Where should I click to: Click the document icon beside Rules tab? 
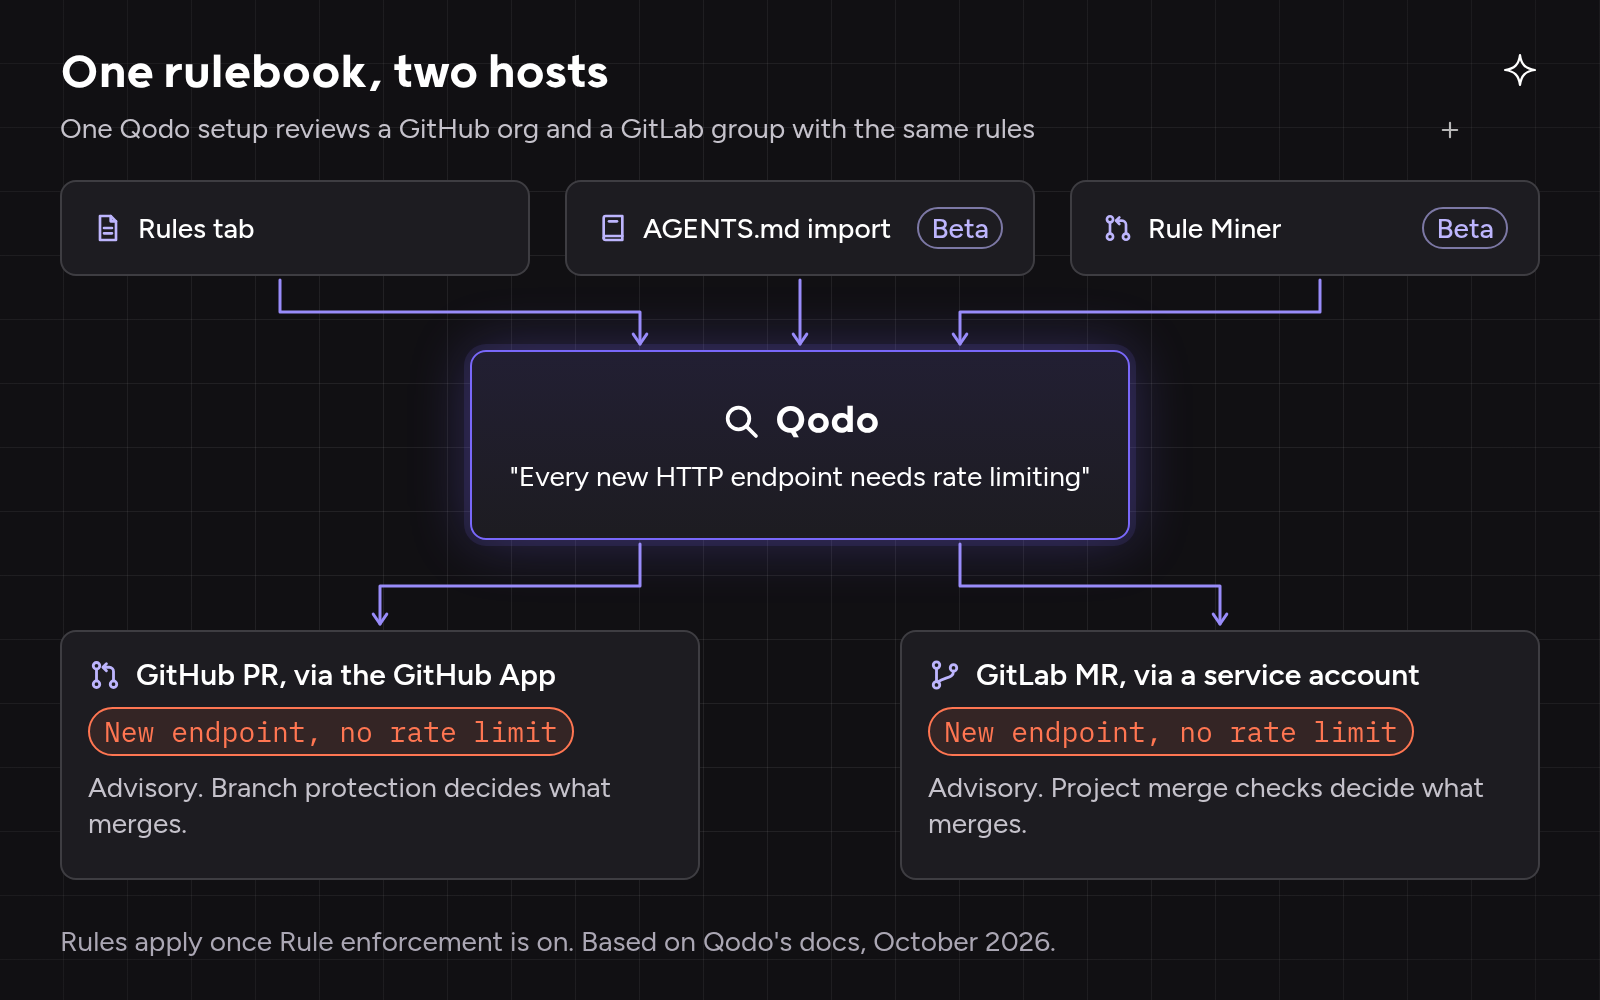click(108, 228)
